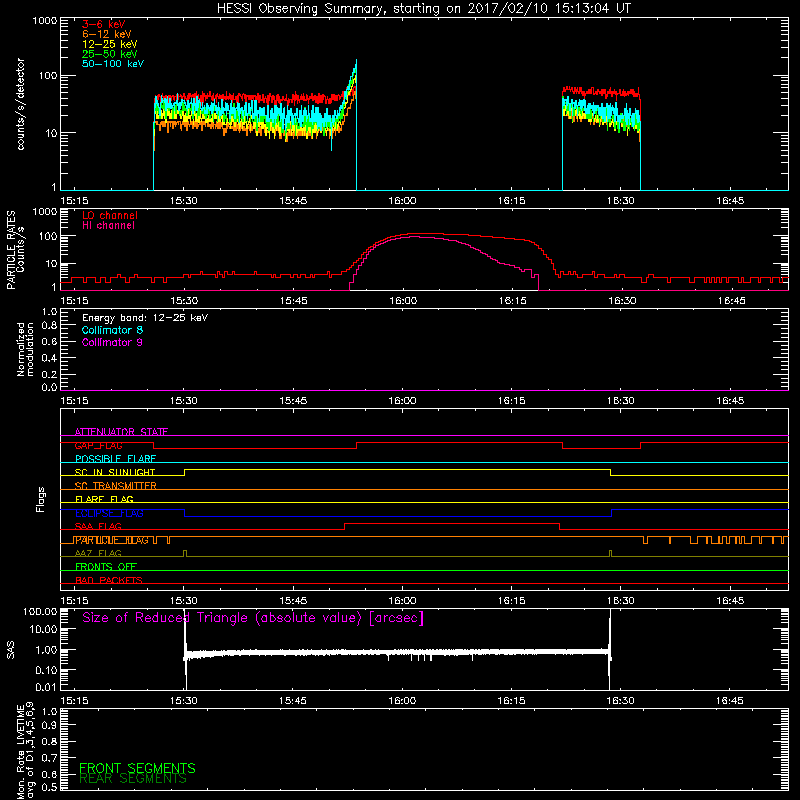The image size is (800, 800).
Task: Click the 16:00 tick label under the count-rate plot
Action: (x=402, y=201)
